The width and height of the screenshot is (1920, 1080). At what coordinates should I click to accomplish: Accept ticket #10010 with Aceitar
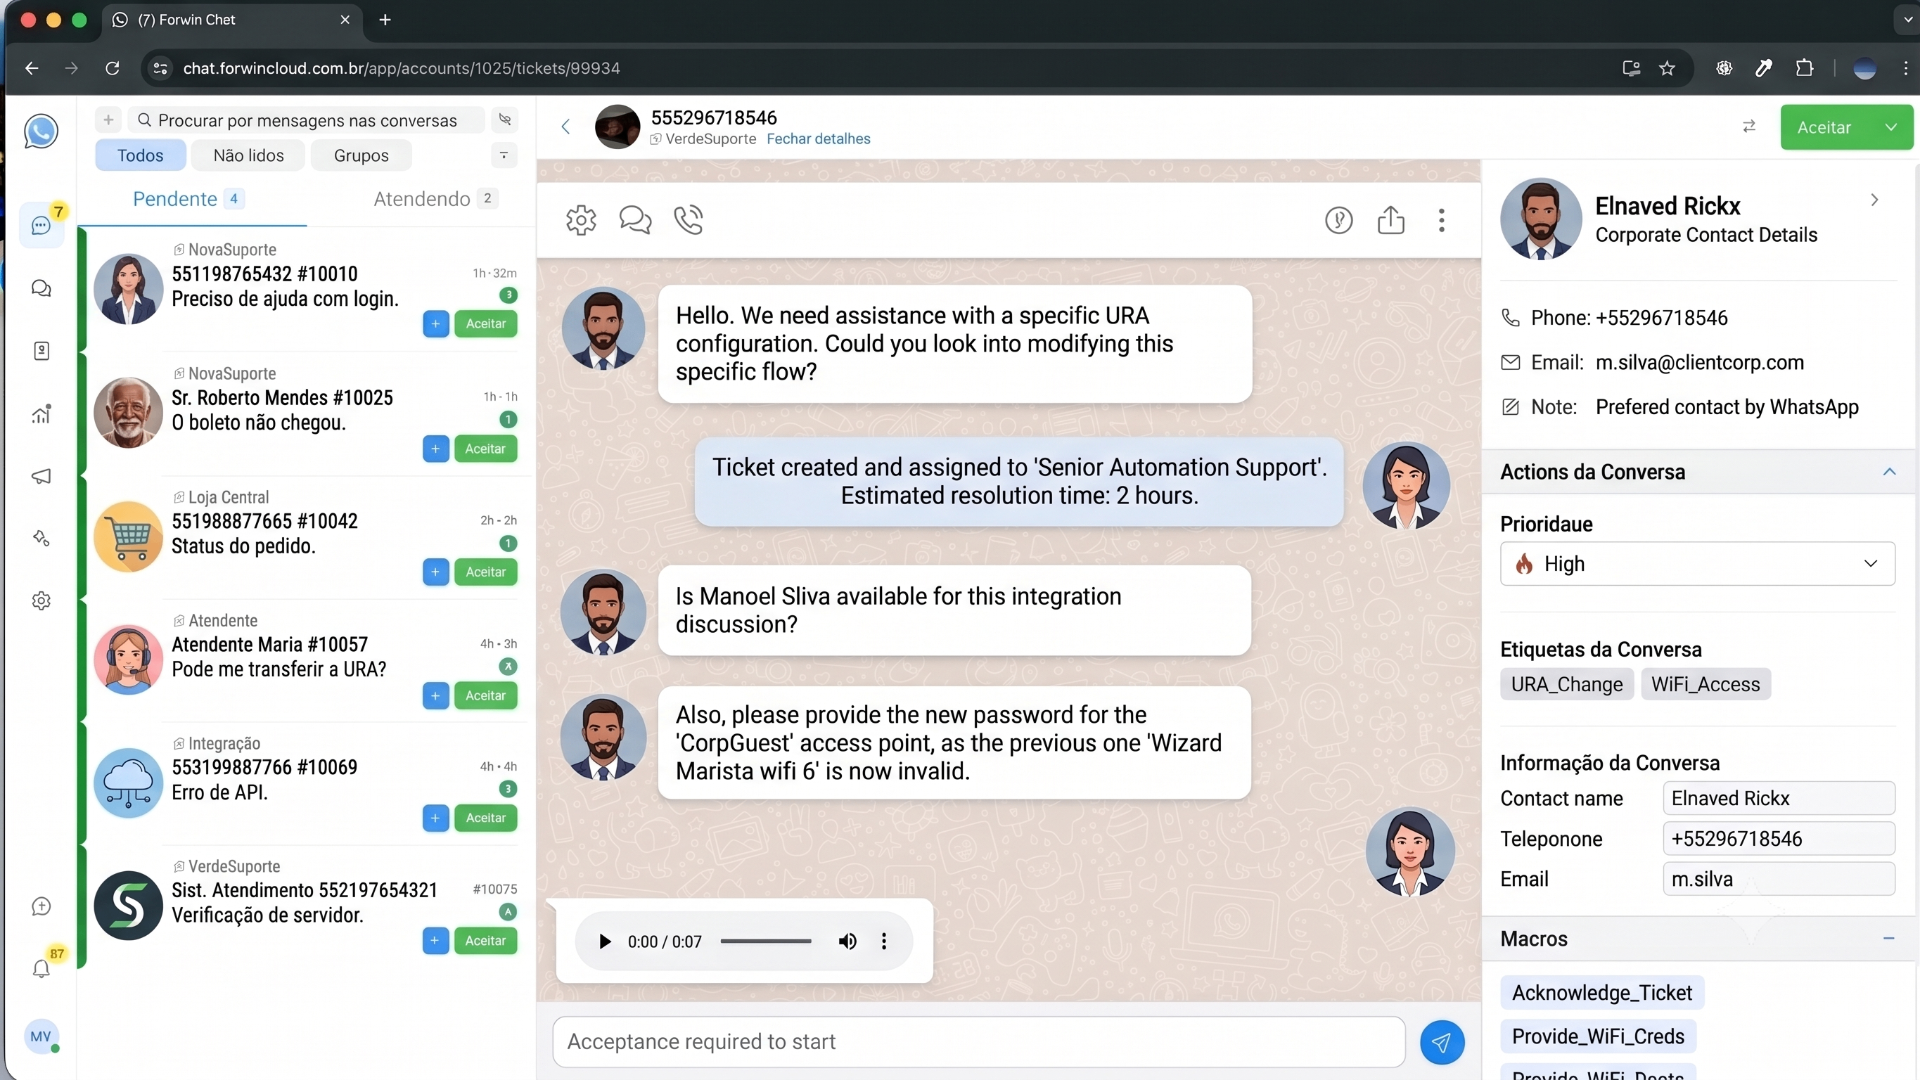(x=486, y=324)
